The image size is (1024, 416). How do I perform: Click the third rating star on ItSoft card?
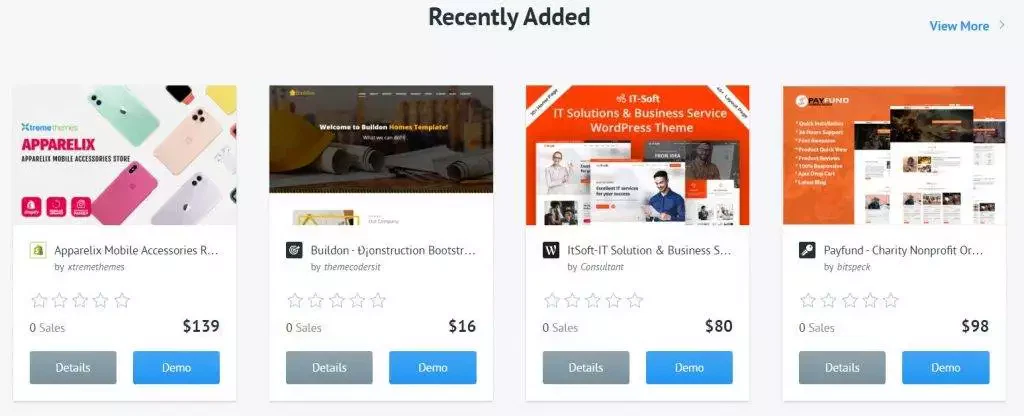pos(593,300)
